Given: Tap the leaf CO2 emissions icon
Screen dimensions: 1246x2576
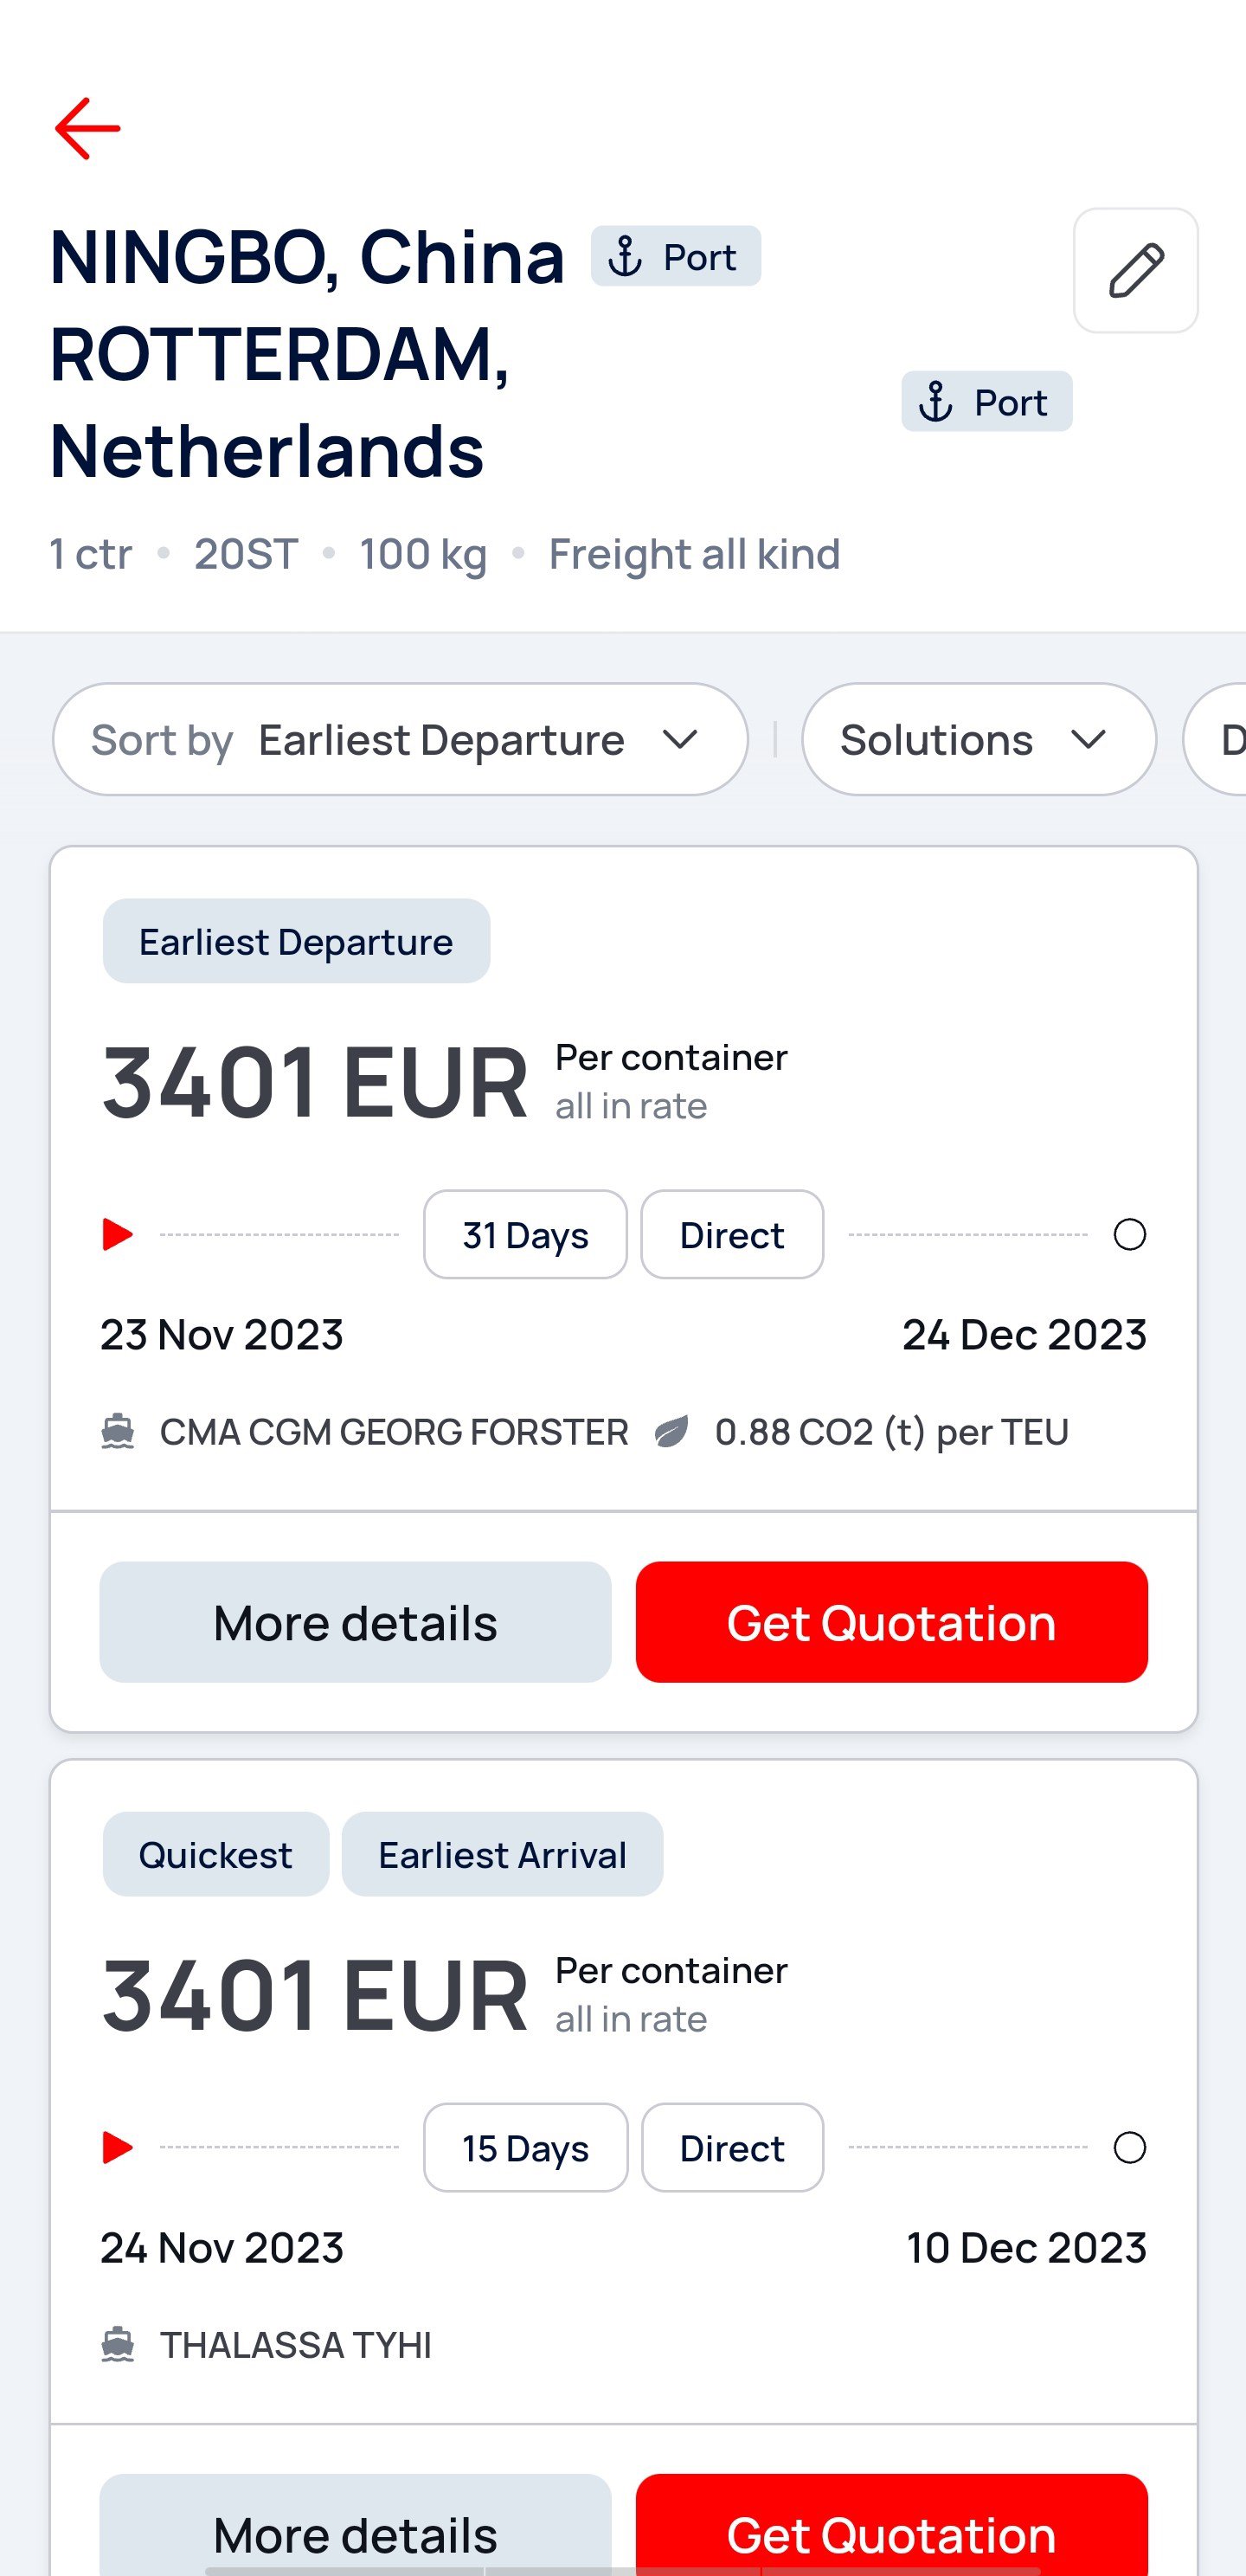Looking at the screenshot, I should 671,1432.
